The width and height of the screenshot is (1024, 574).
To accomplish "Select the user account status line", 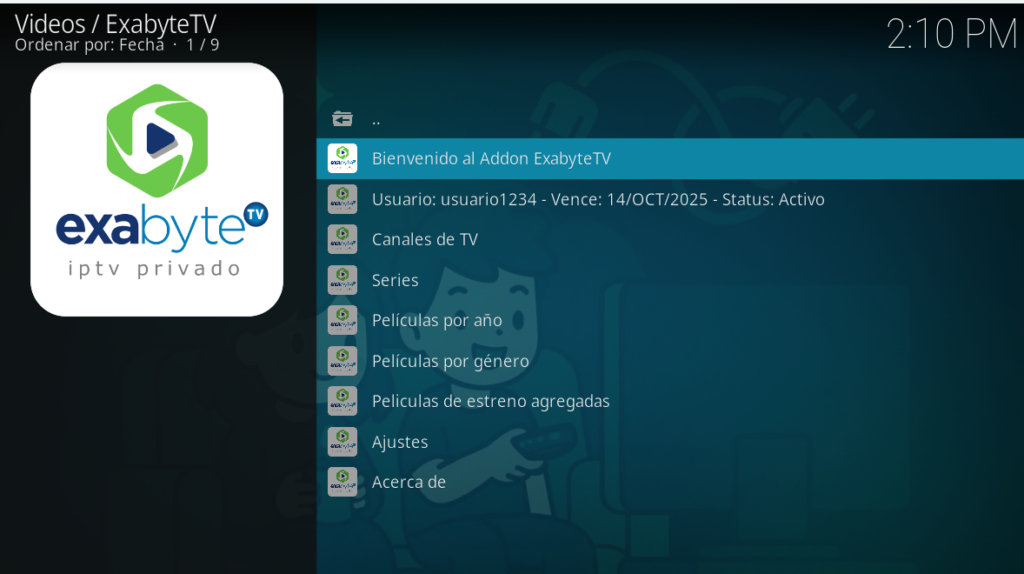I will coord(598,199).
